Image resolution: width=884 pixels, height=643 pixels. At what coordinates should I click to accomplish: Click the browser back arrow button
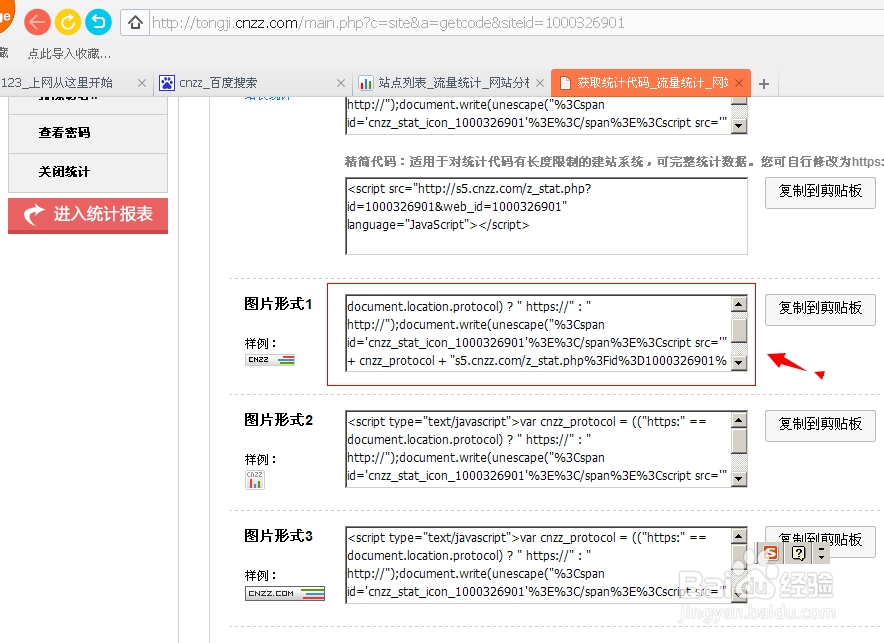(x=37, y=23)
